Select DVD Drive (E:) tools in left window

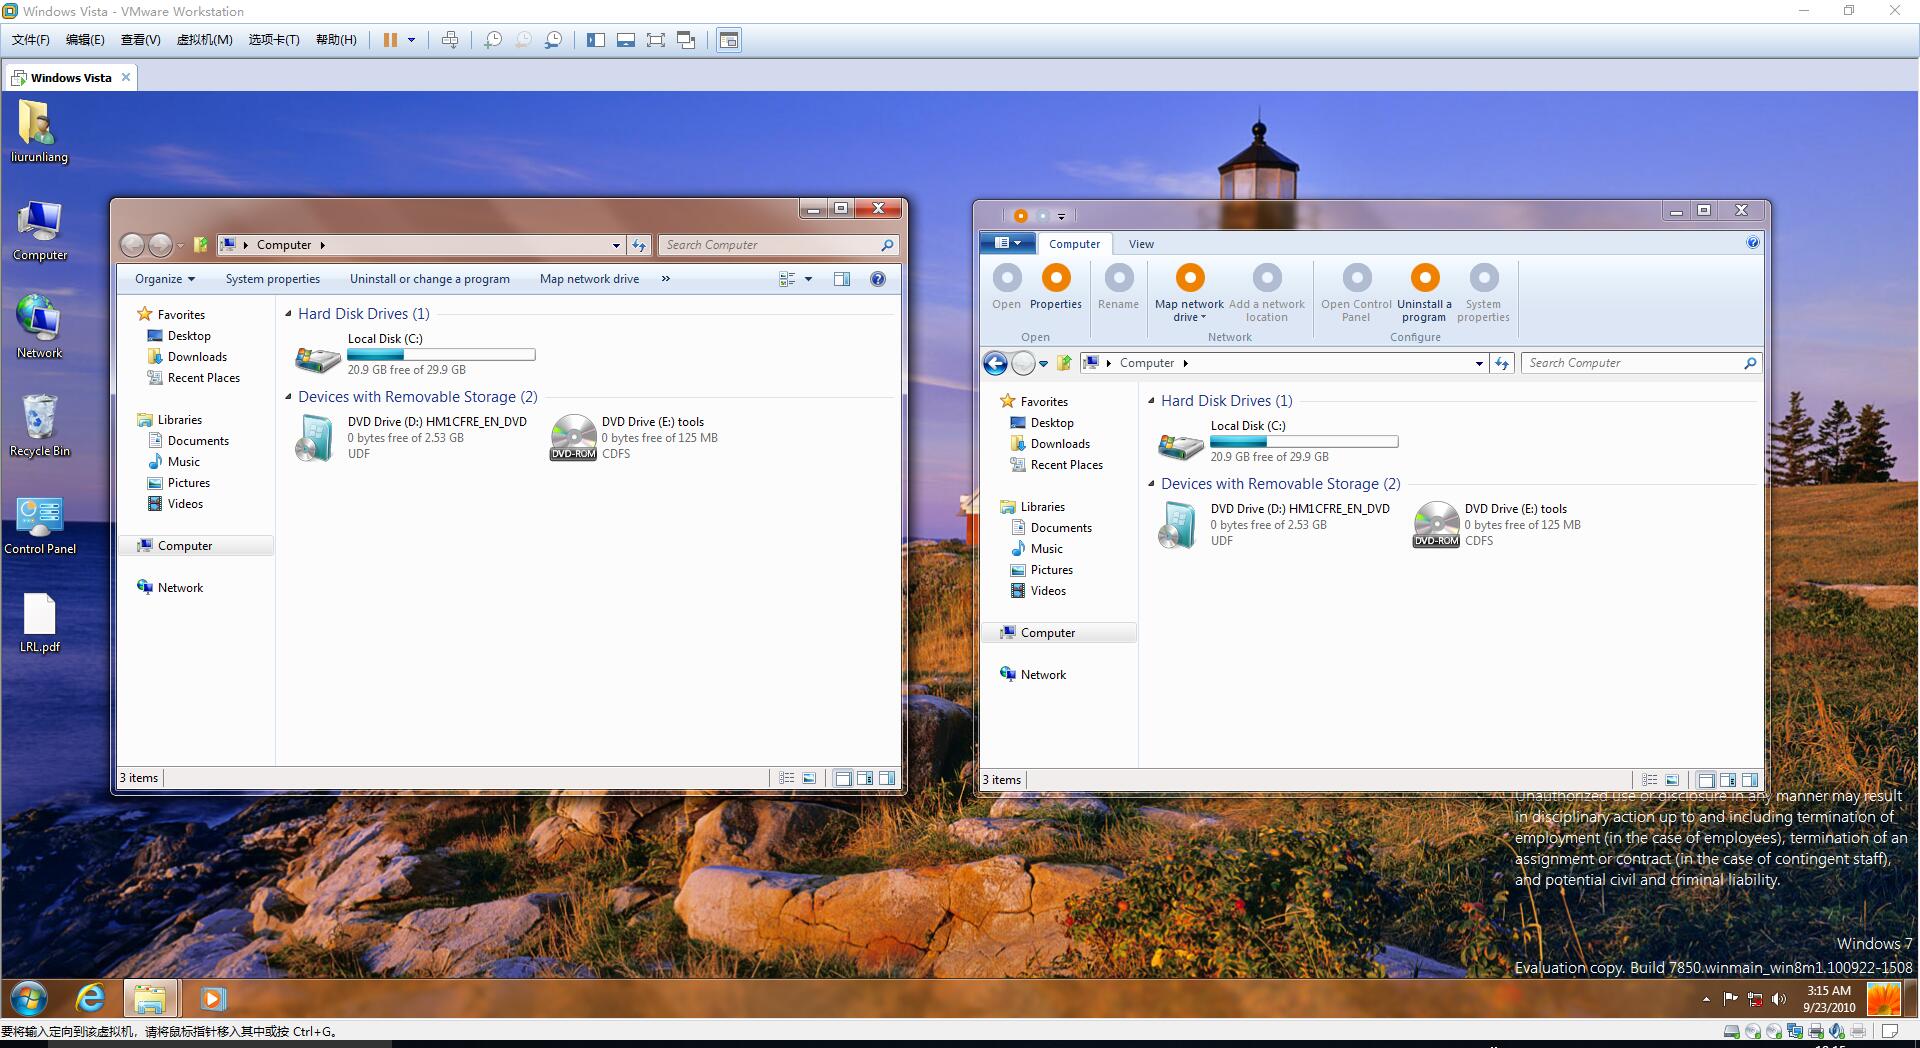(x=634, y=438)
